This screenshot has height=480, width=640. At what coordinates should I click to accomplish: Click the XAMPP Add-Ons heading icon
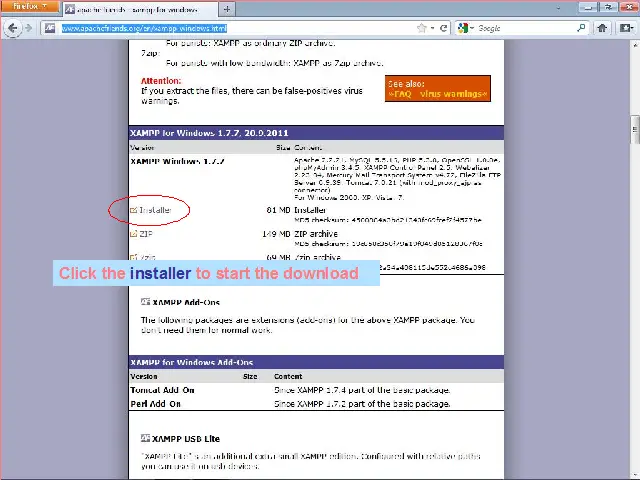click(145, 302)
